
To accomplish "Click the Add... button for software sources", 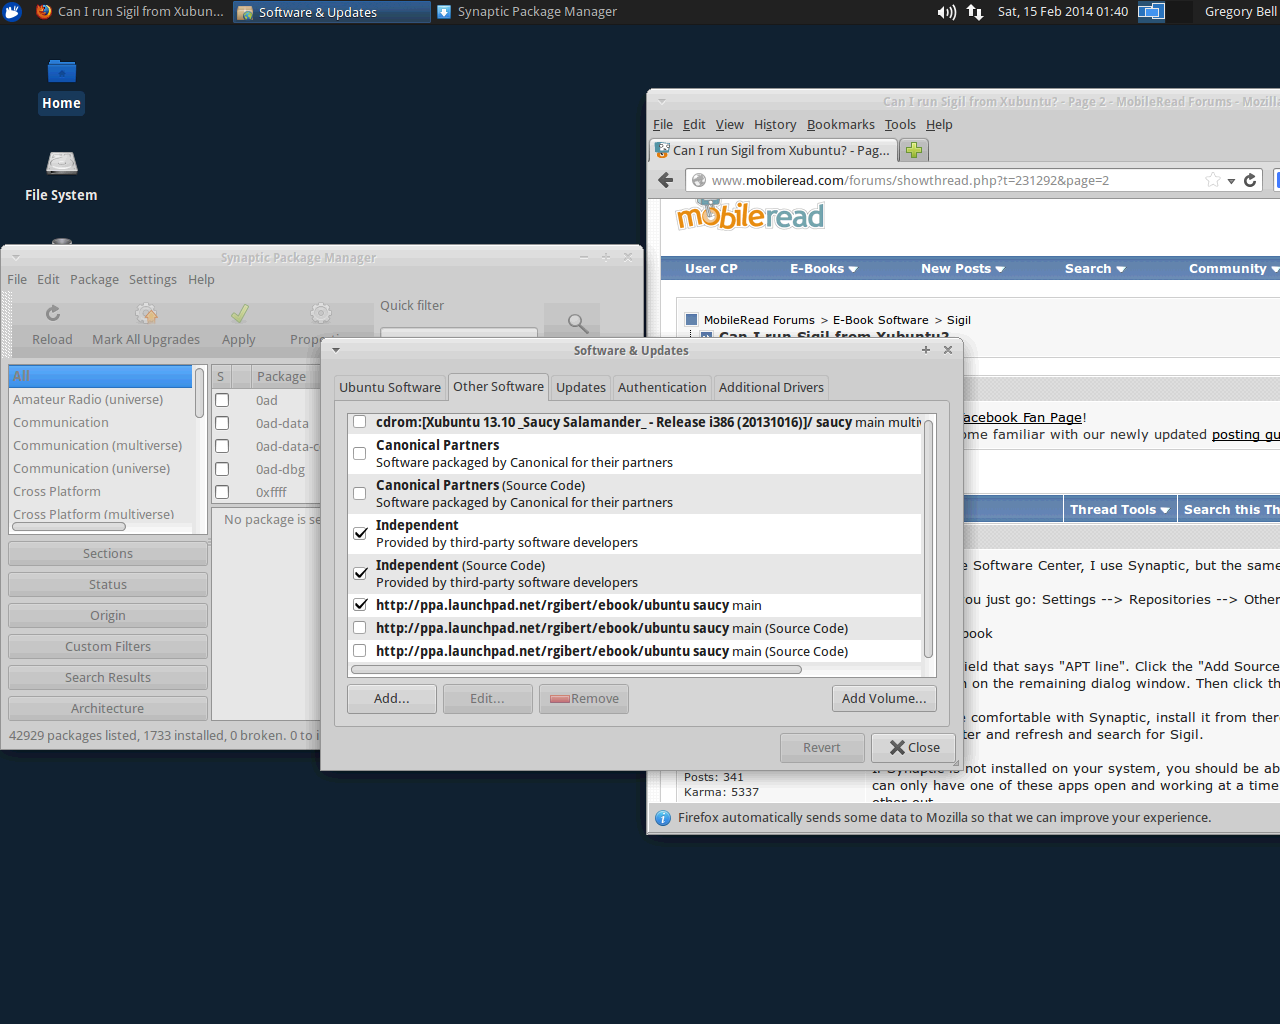I will coord(391,698).
